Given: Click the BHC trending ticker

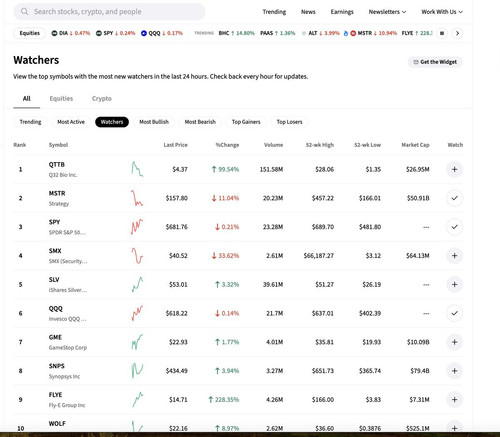Looking at the screenshot, I should coord(236,33).
